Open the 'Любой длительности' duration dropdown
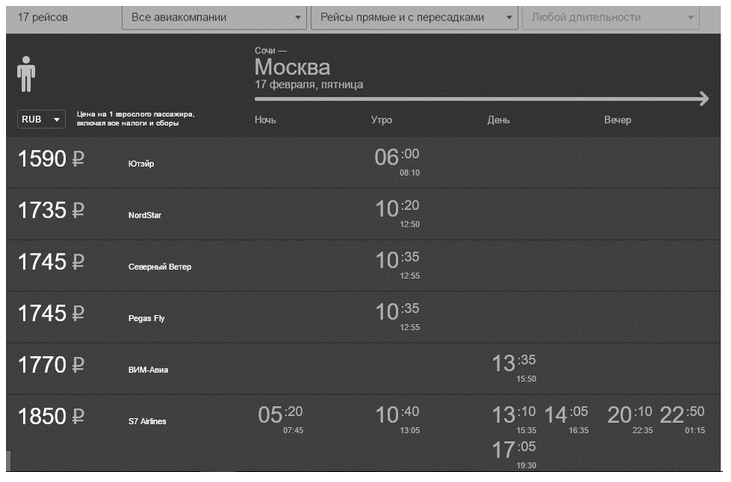The image size is (731, 482). click(611, 18)
